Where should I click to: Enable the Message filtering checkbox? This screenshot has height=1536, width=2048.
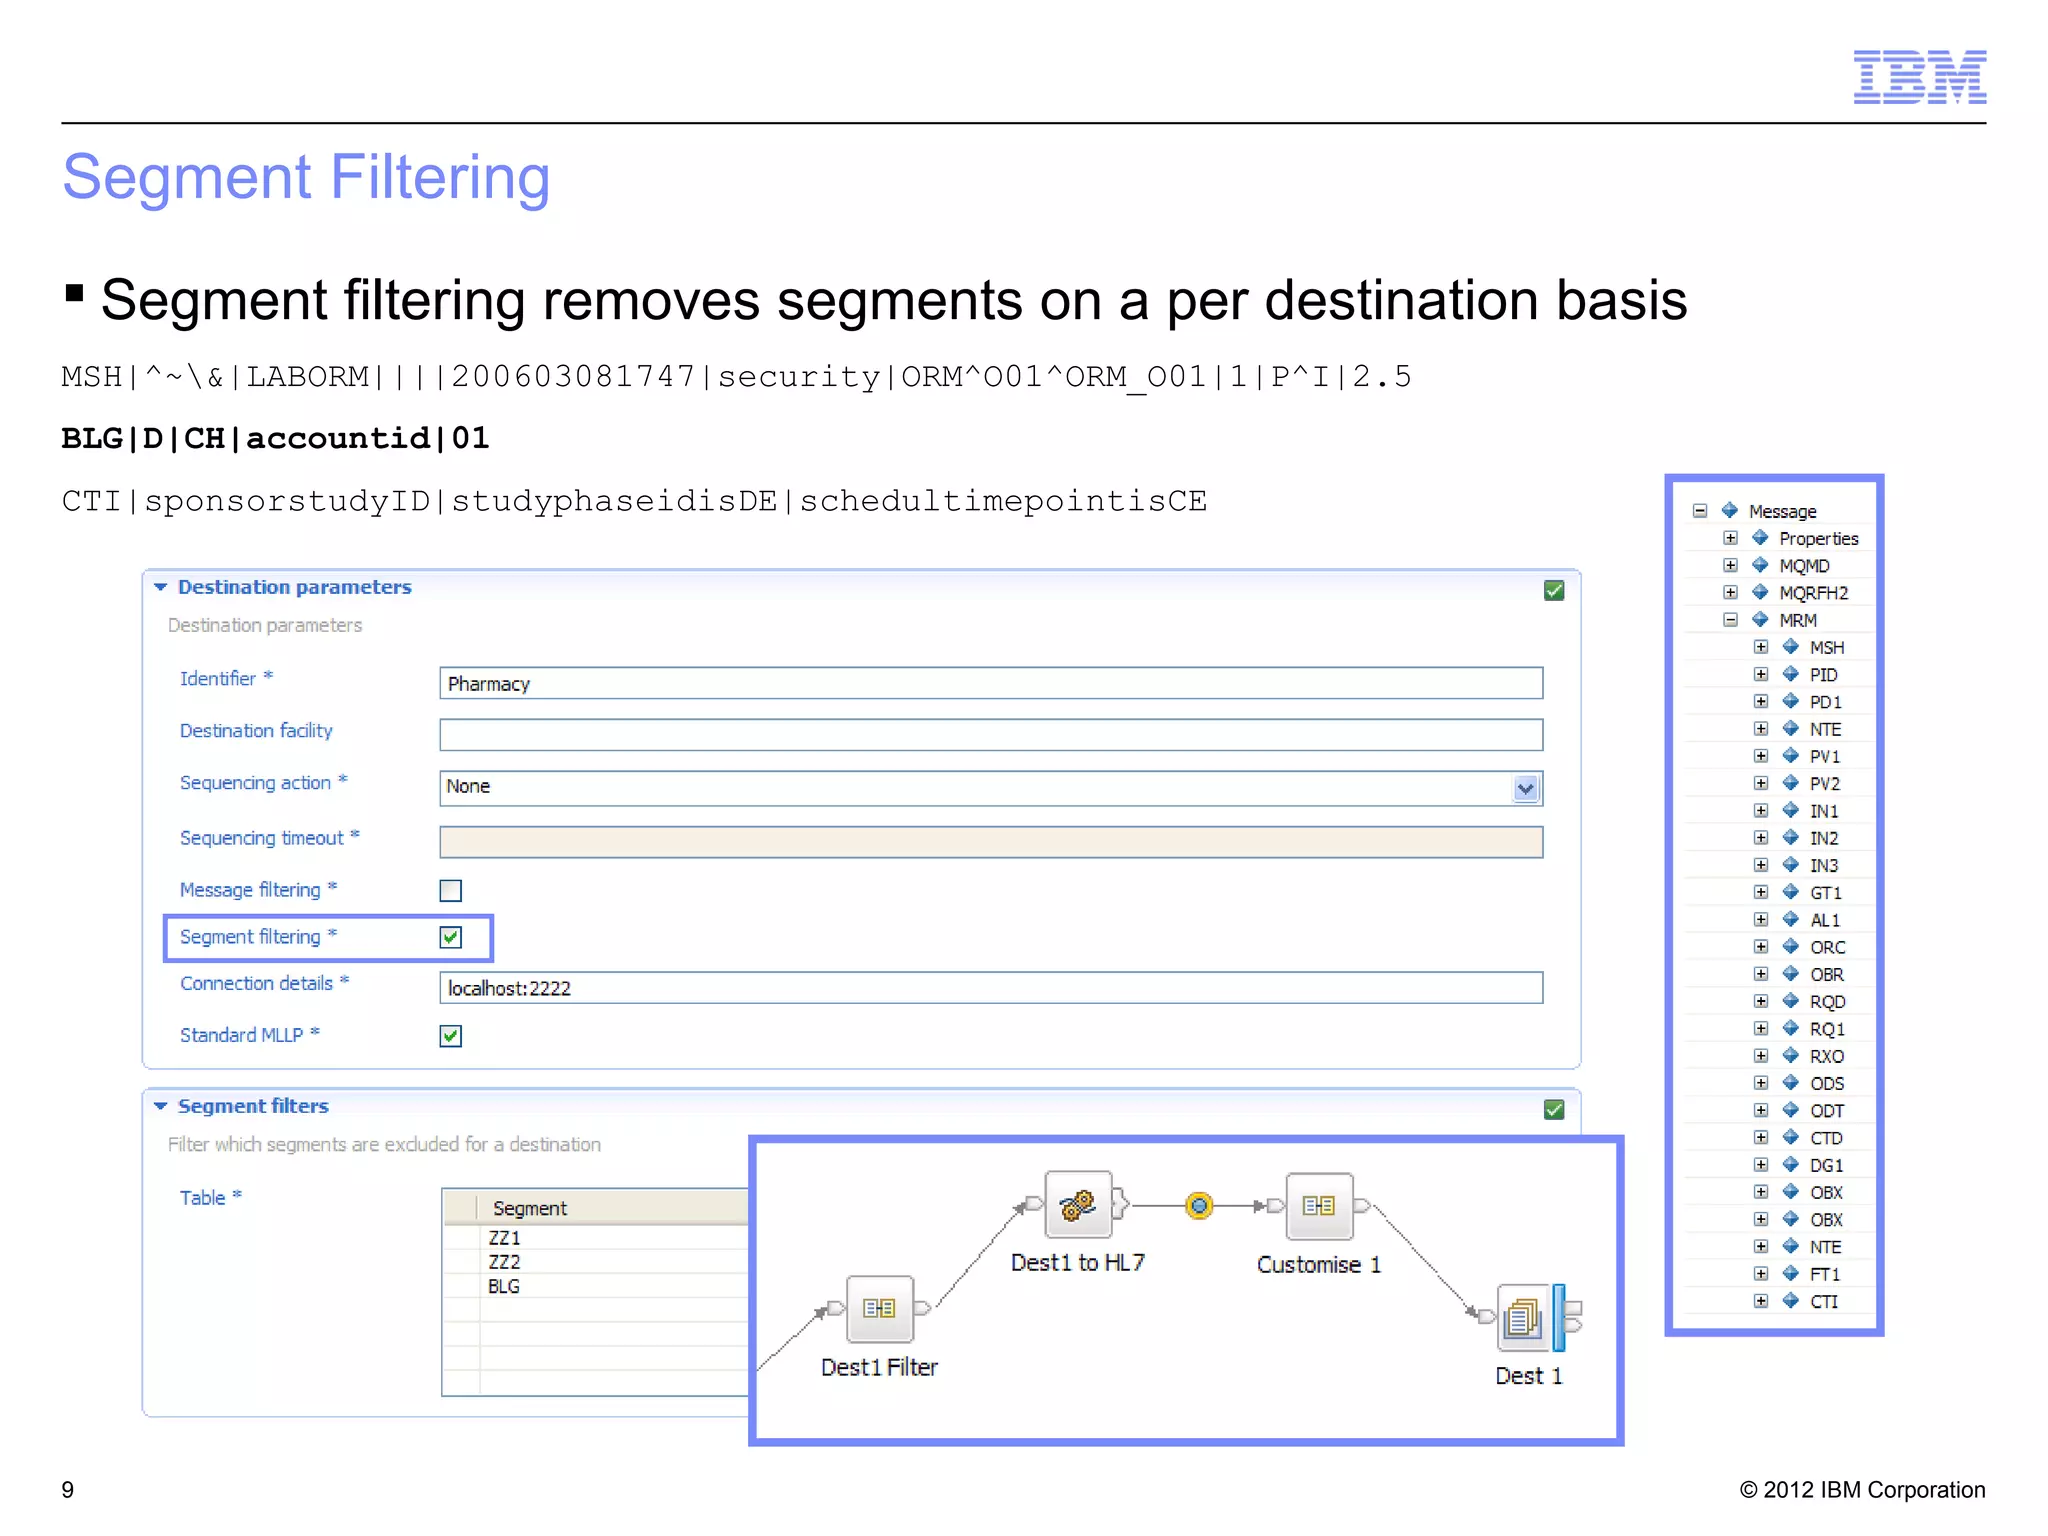click(x=451, y=890)
